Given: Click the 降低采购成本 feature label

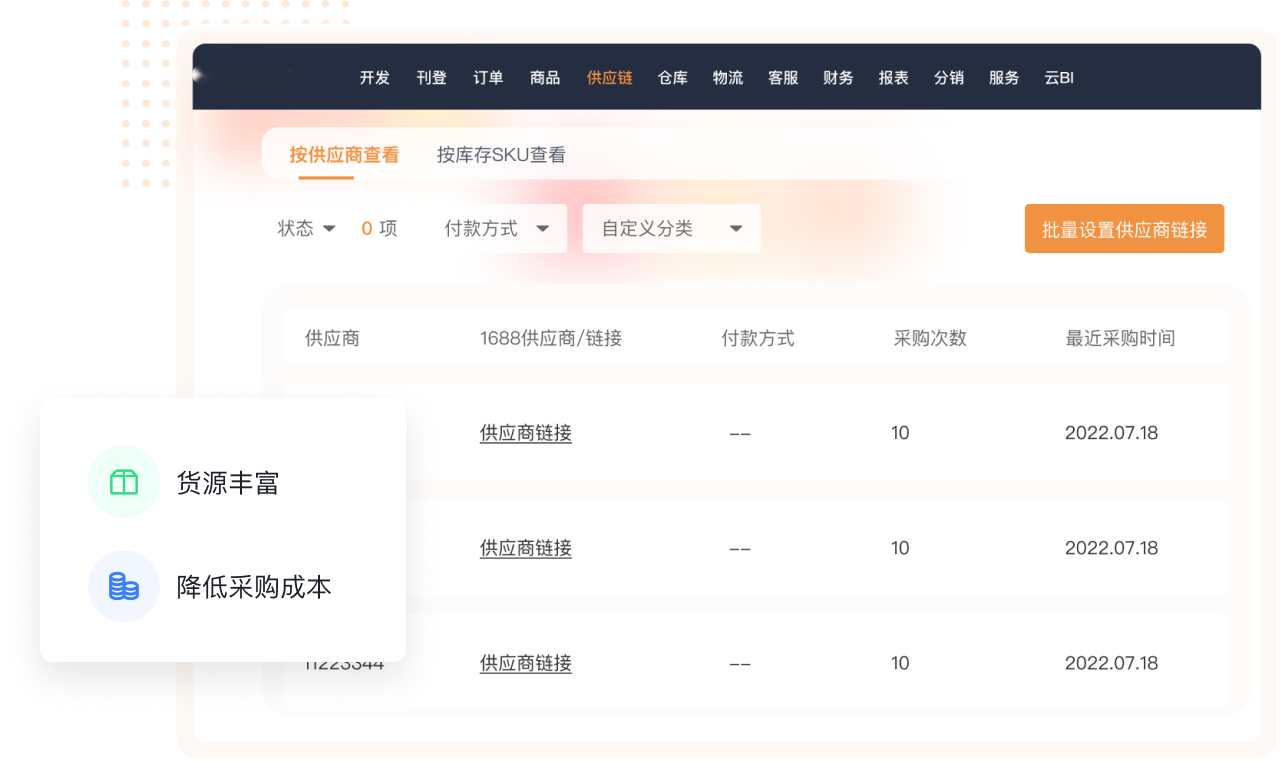Looking at the screenshot, I should 254,587.
